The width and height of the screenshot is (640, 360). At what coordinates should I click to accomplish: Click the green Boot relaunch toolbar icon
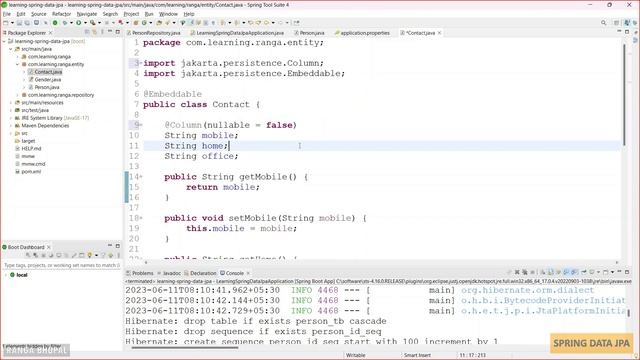(55, 23)
